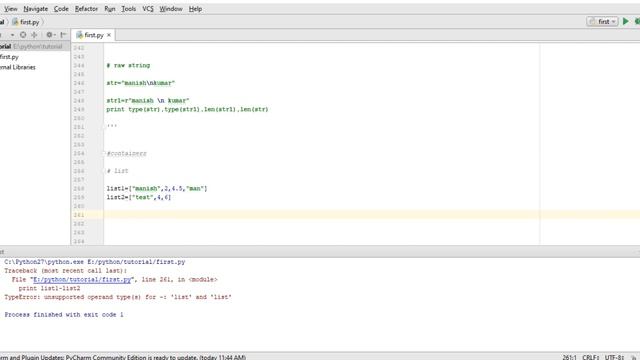
Task: Open the Navigate menu
Action: click(x=36, y=9)
